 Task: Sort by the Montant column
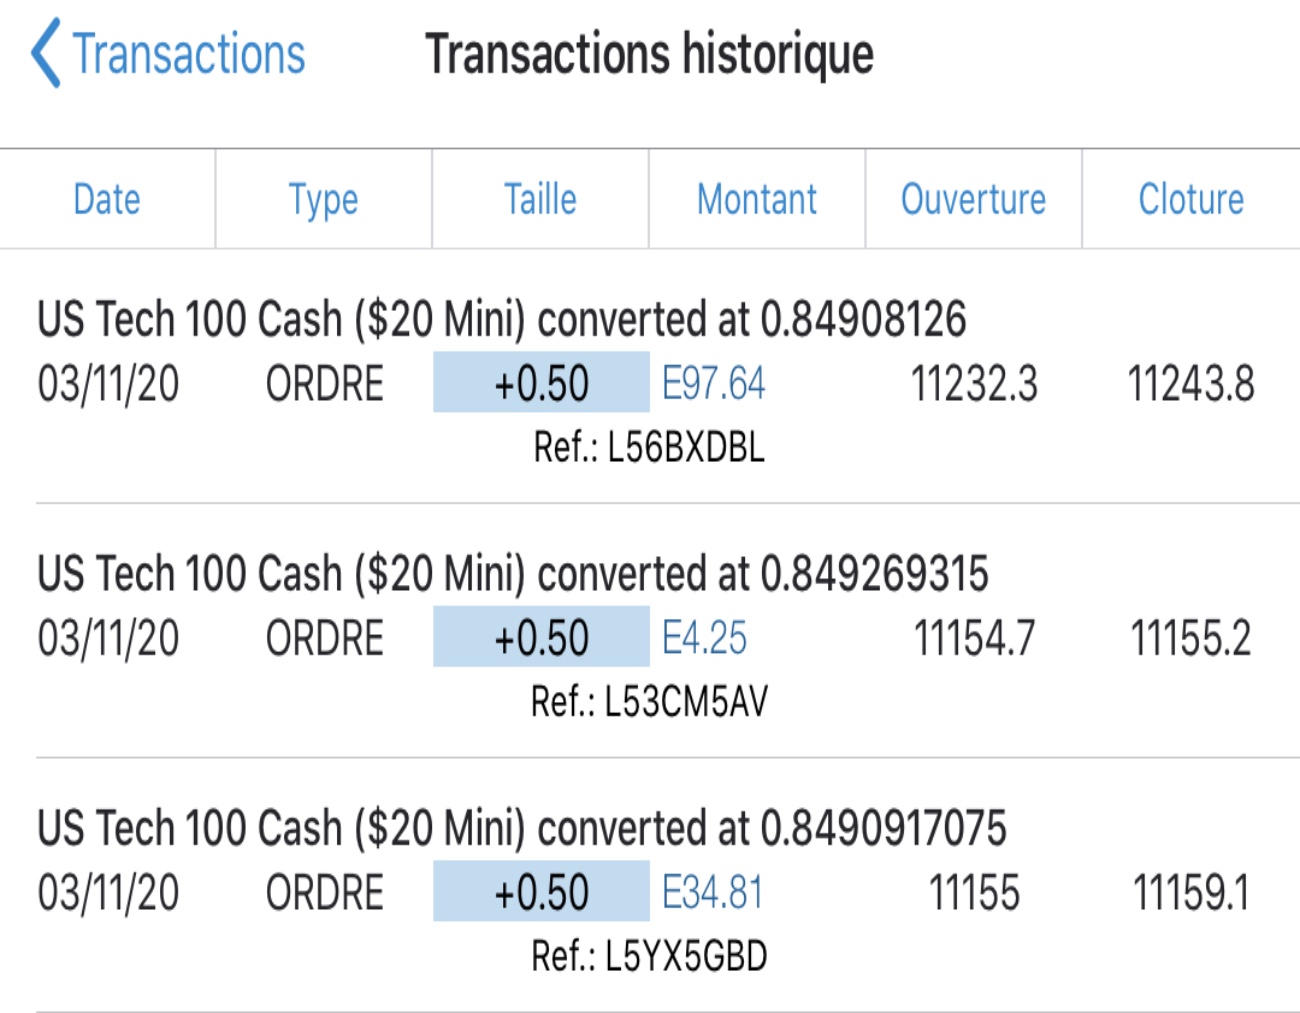point(757,199)
